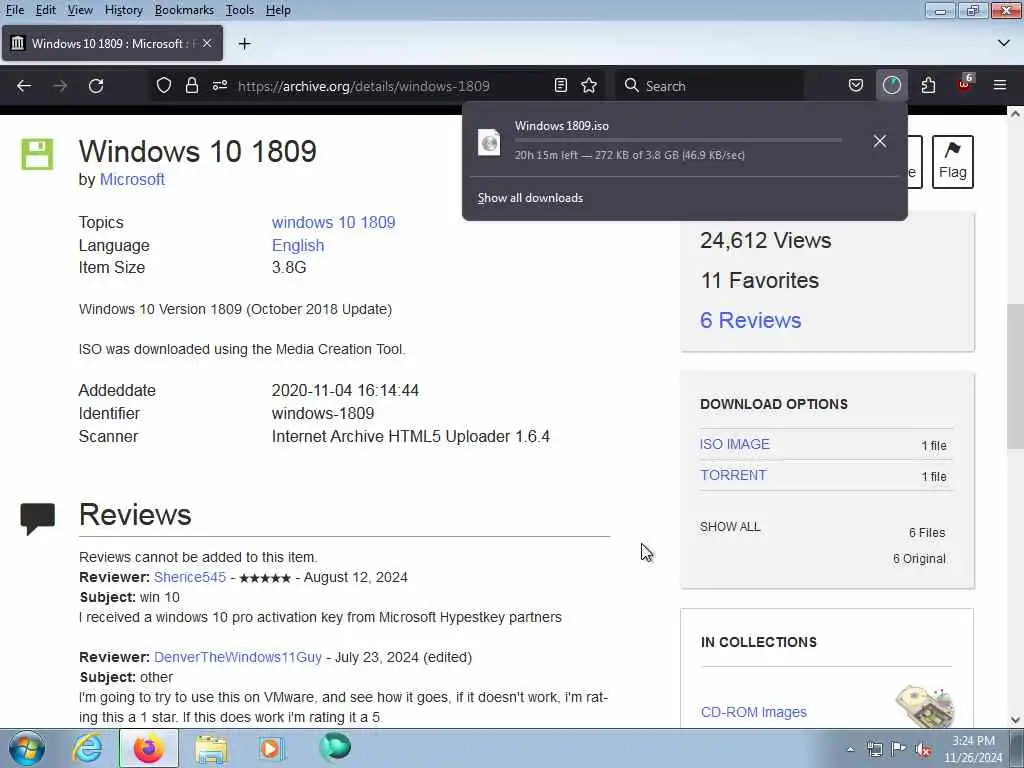Open the extensions puzzle icon
Image resolution: width=1024 pixels, height=768 pixels.
click(928, 86)
